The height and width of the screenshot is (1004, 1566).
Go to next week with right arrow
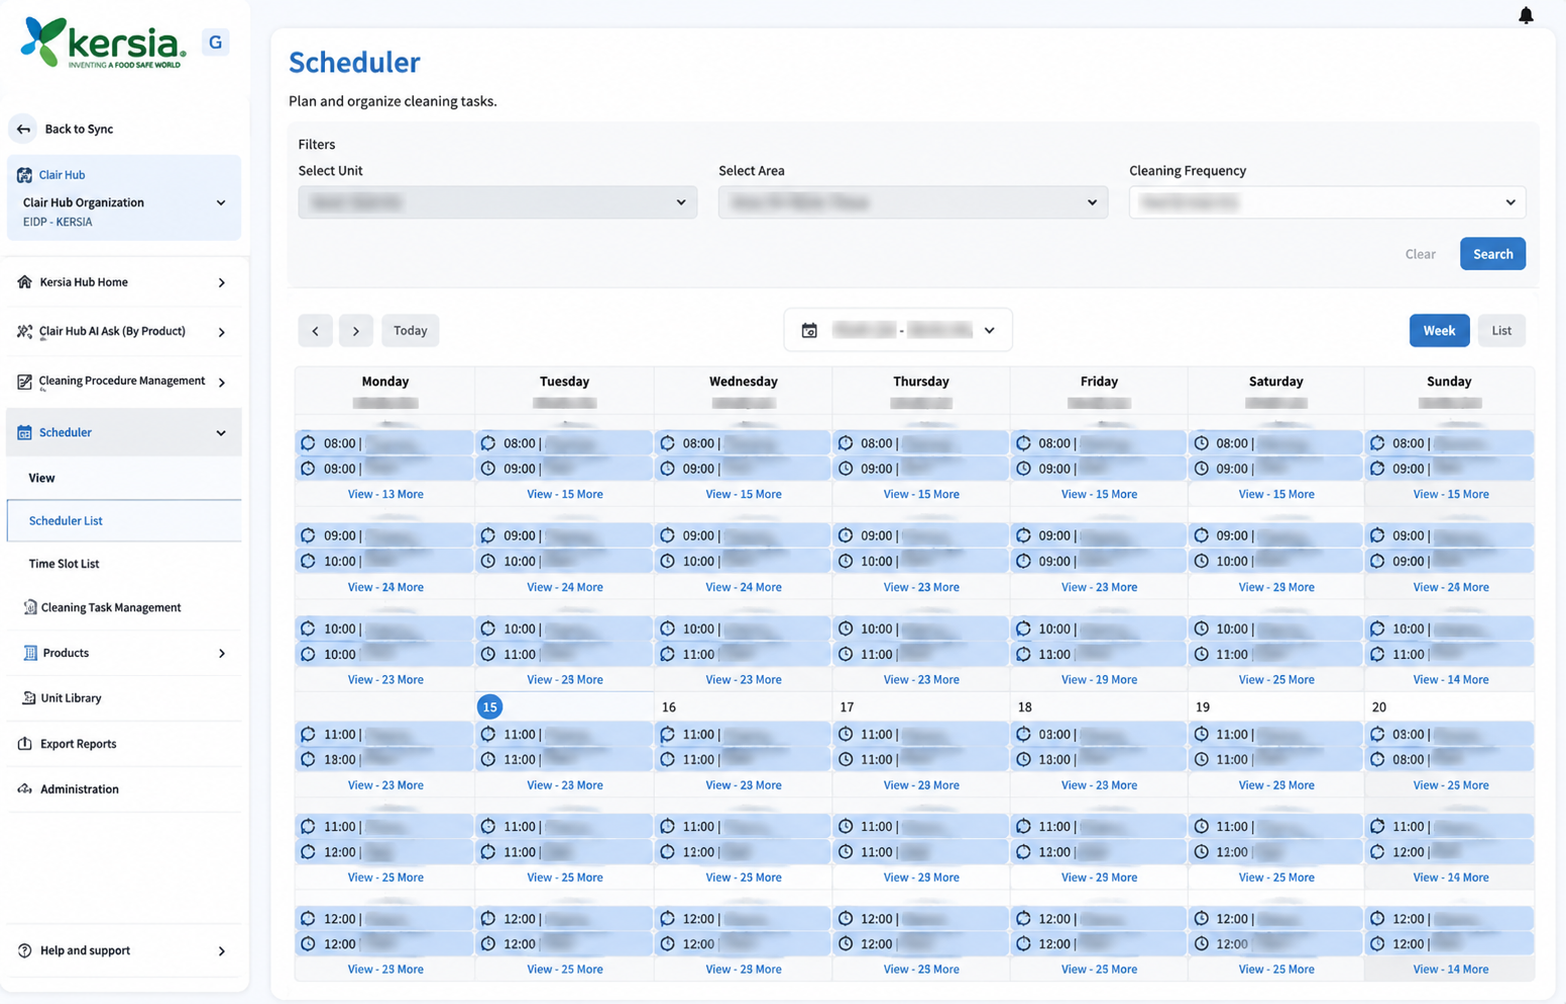356,331
